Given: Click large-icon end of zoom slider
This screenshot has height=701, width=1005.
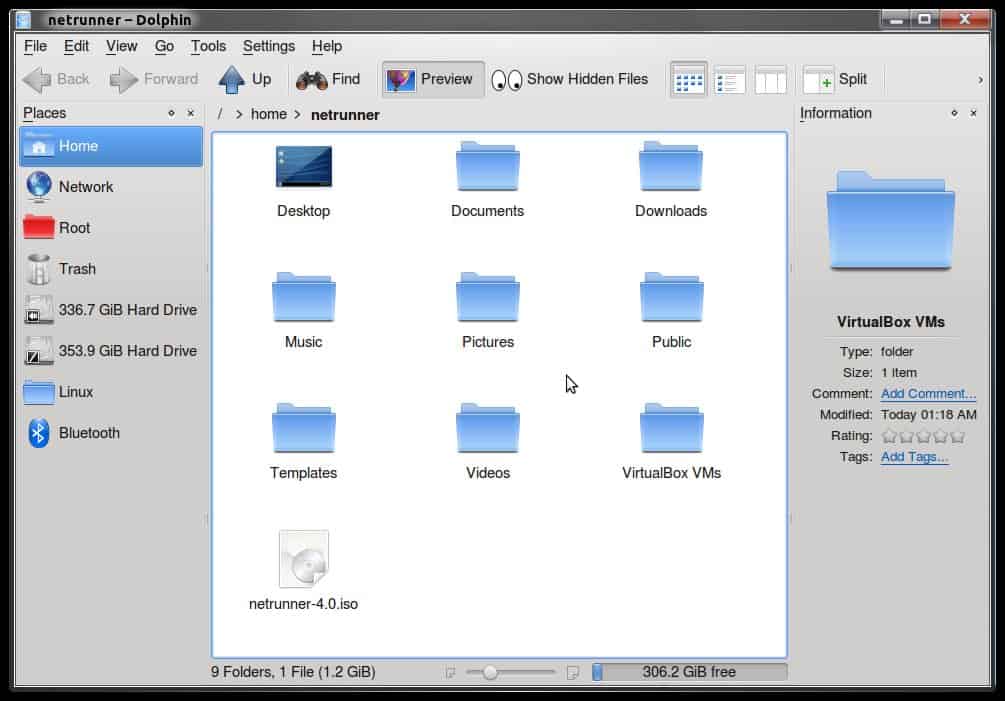Looking at the screenshot, I should tap(573, 672).
